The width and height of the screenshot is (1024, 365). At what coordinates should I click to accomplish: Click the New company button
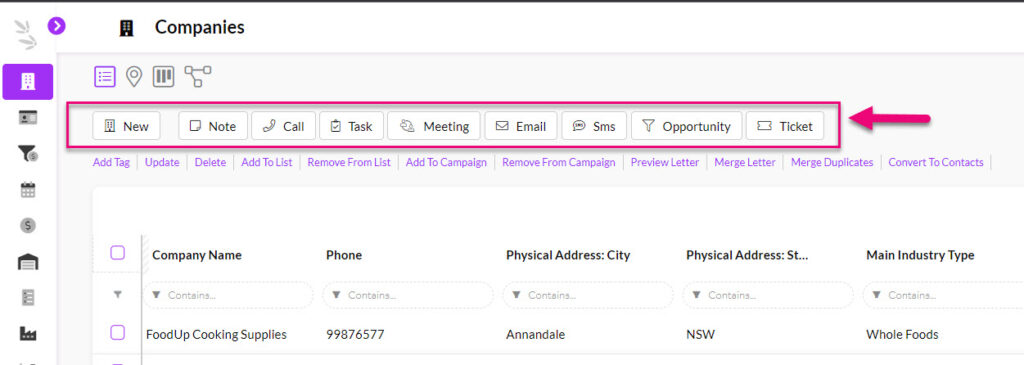127,126
